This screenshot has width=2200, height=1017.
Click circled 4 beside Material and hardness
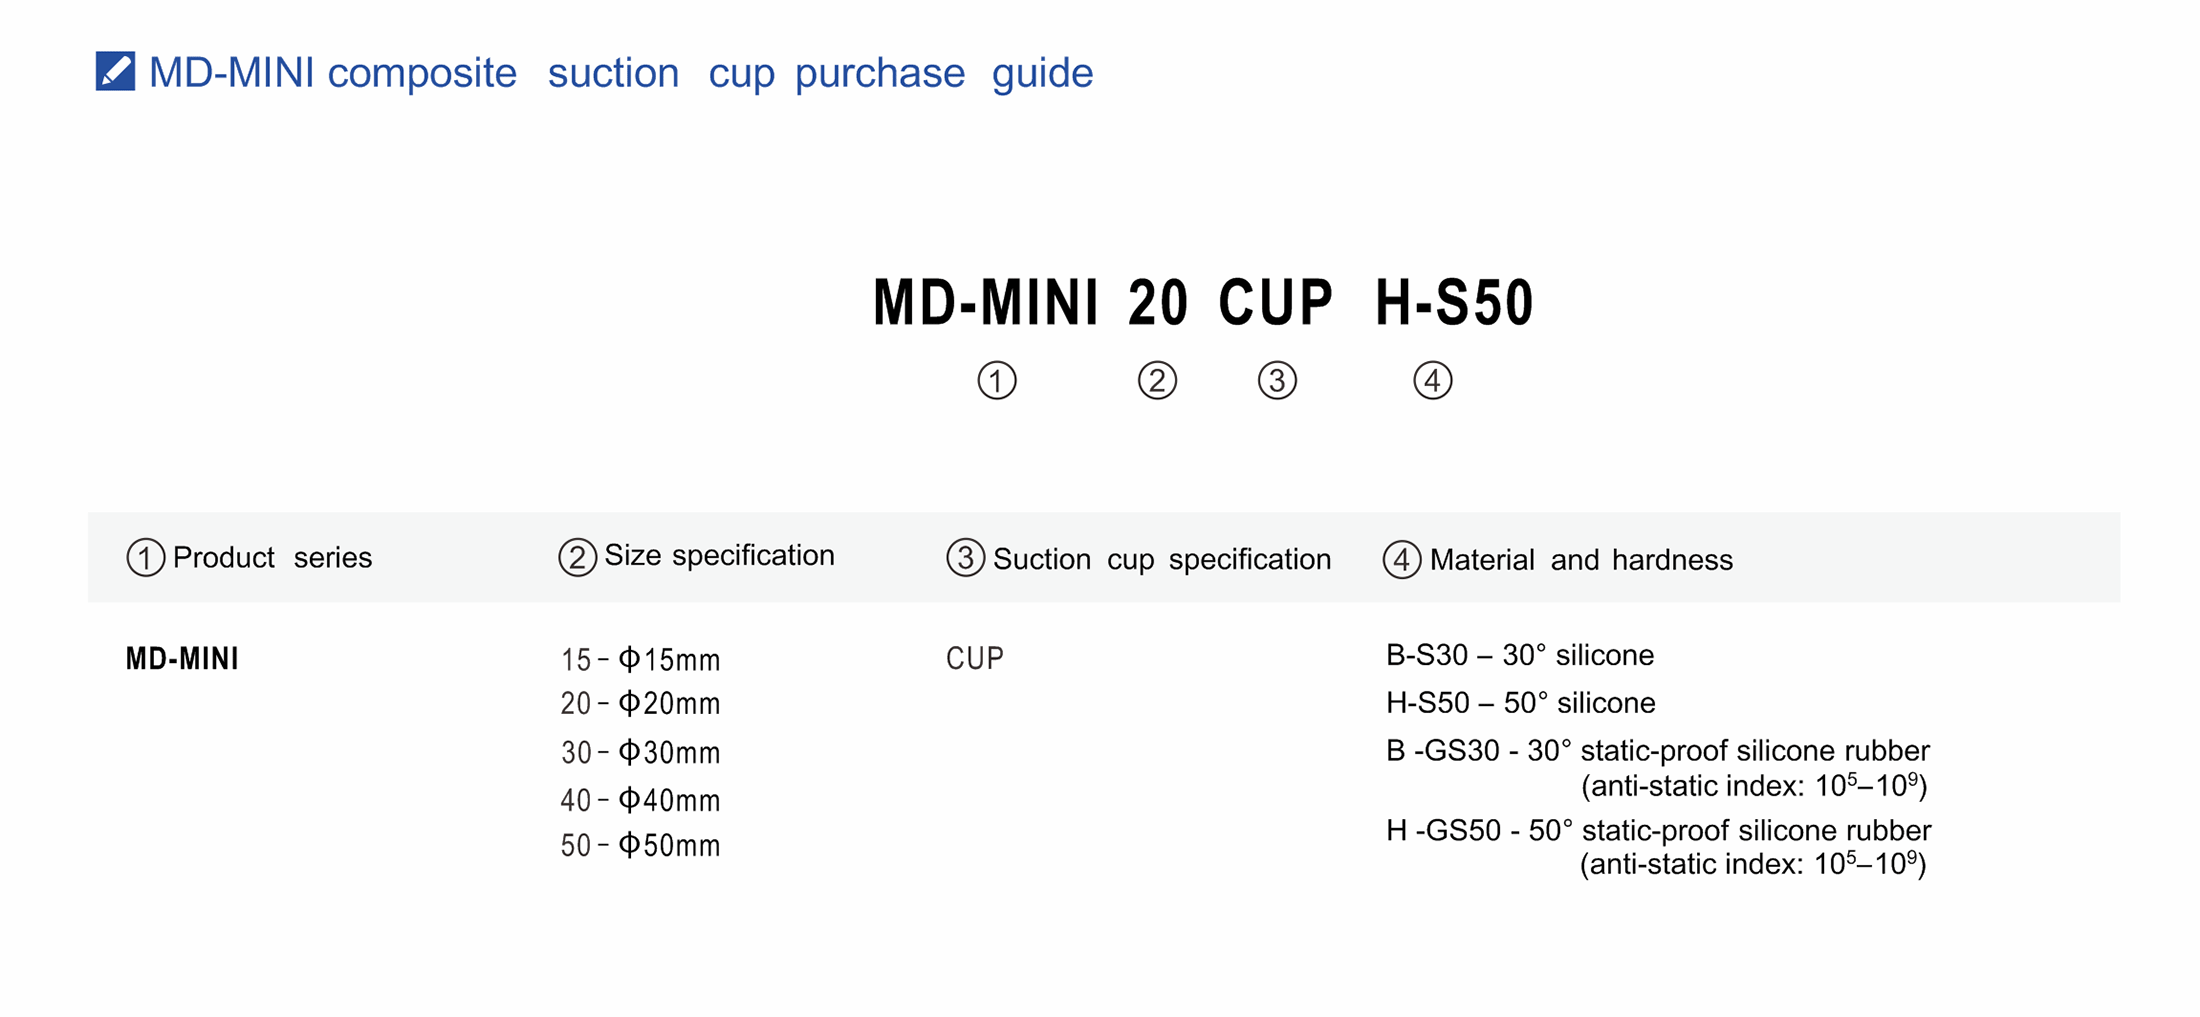[1401, 560]
